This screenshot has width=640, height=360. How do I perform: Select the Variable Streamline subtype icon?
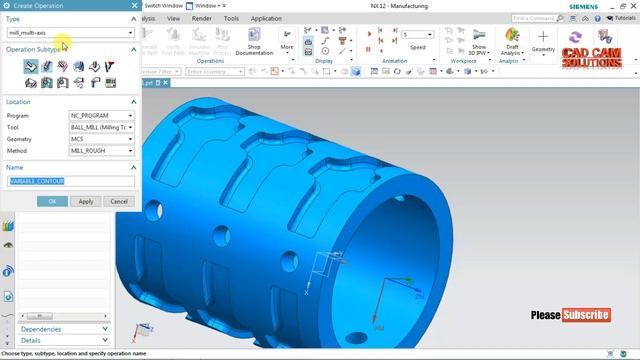(x=47, y=67)
